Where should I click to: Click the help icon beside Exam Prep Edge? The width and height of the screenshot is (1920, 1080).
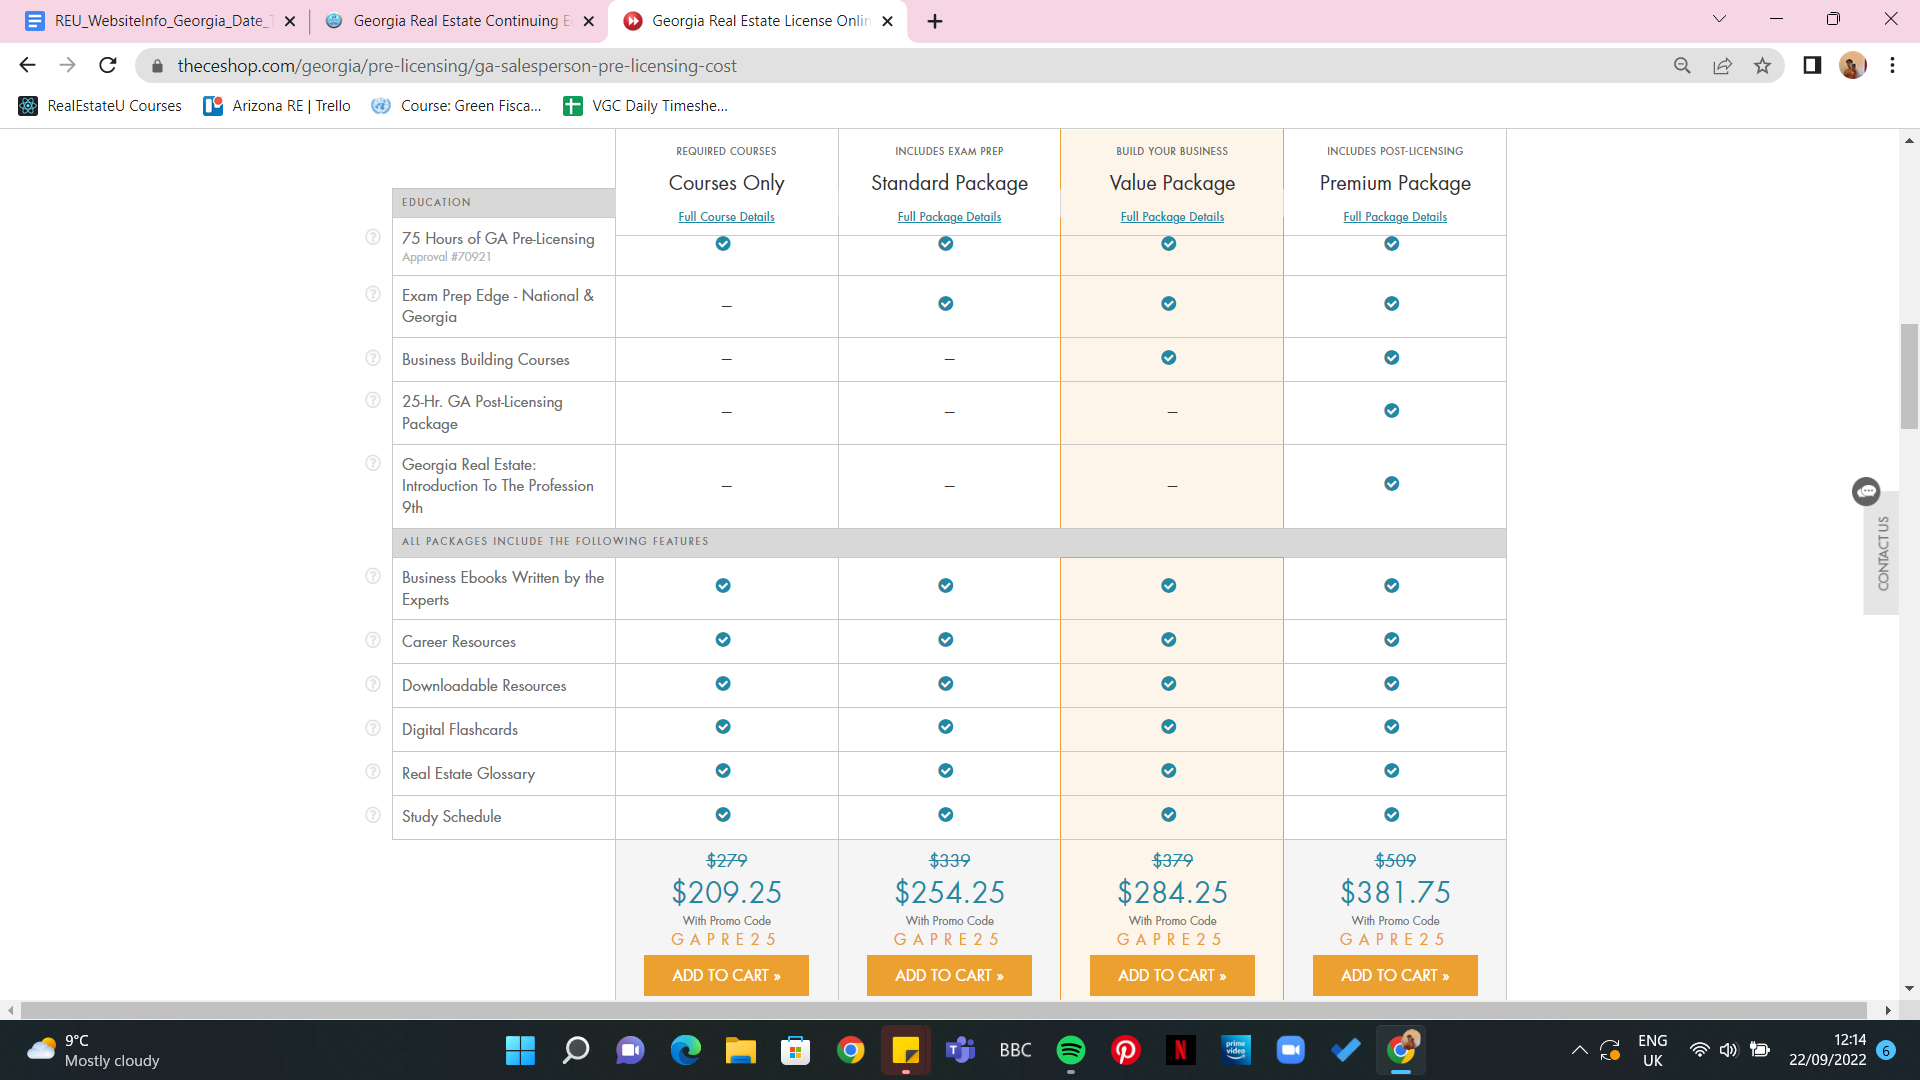(373, 294)
